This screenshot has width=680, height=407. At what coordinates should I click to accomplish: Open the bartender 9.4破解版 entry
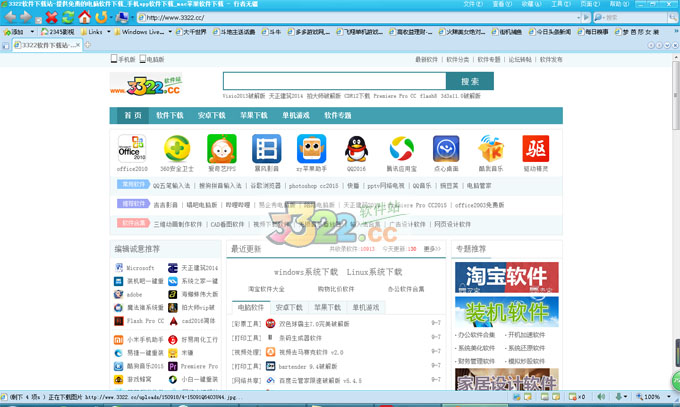[307, 367]
